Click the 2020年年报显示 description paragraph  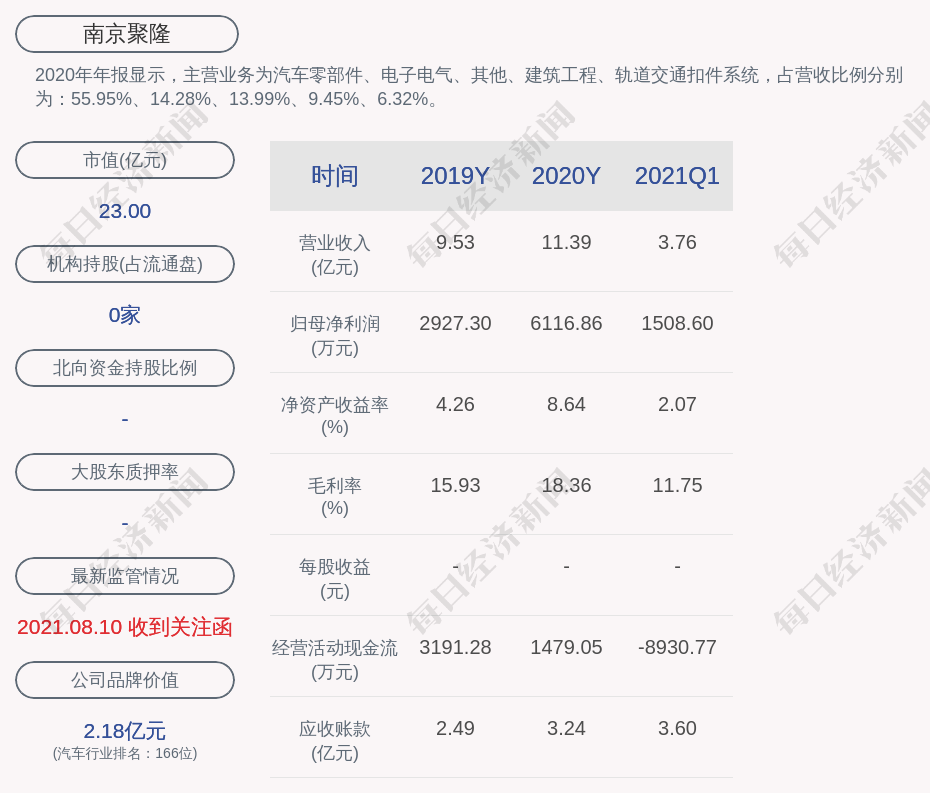tap(469, 87)
